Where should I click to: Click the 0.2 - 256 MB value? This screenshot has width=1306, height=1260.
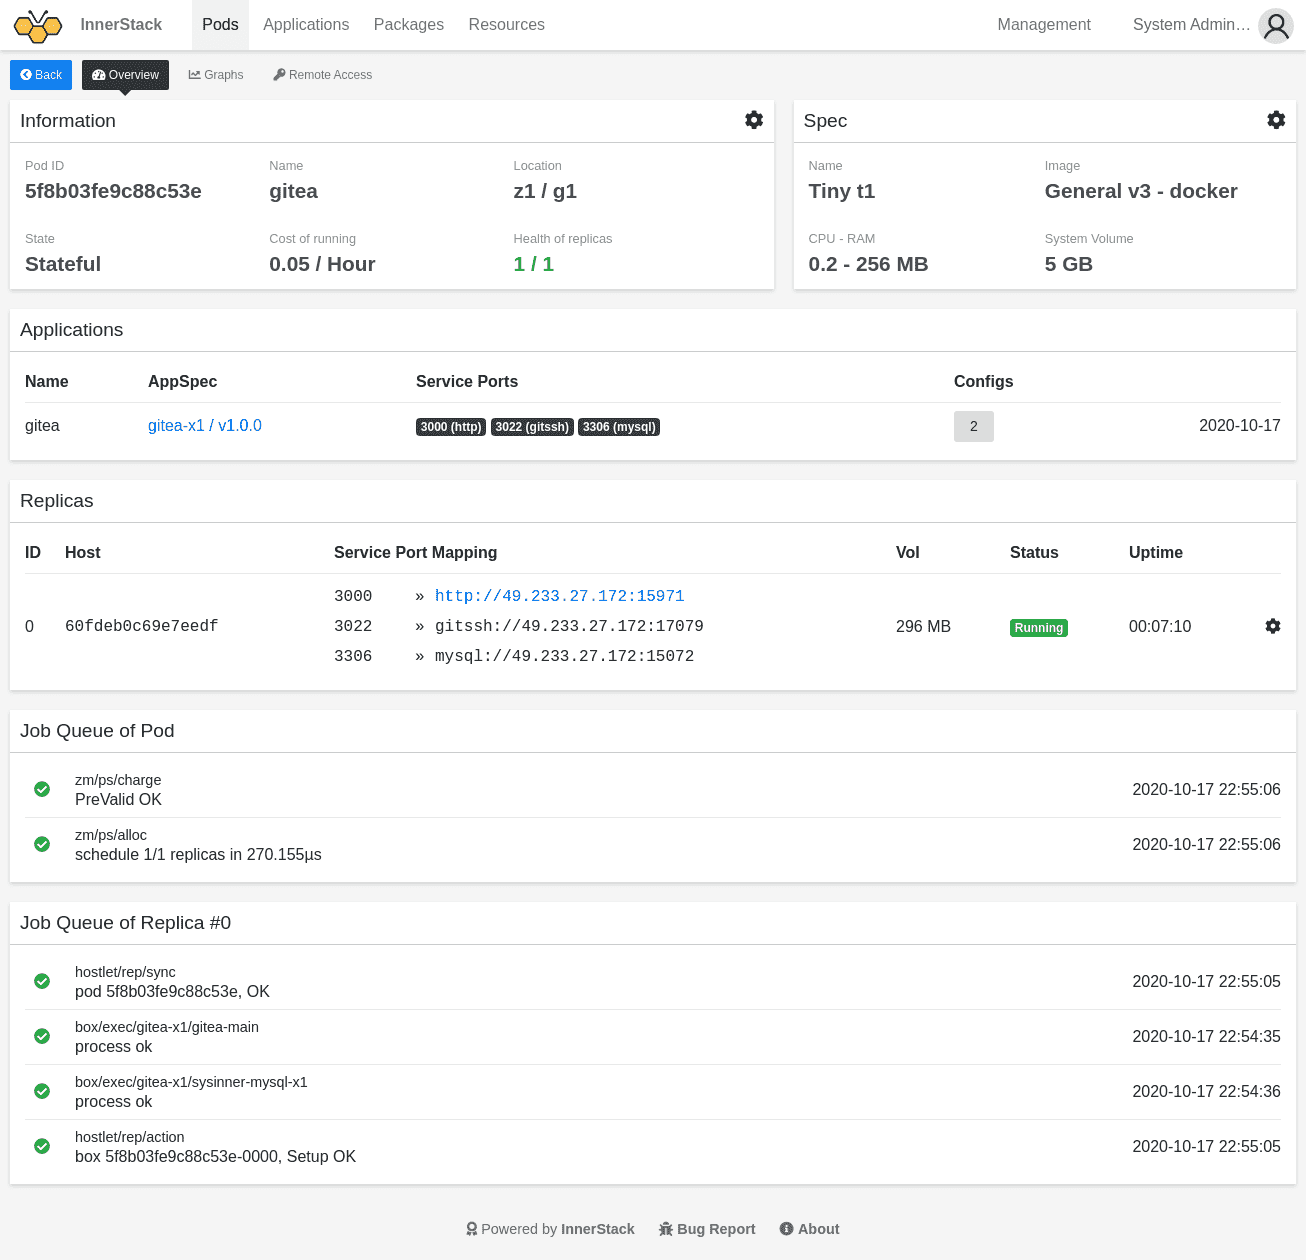[x=869, y=264]
